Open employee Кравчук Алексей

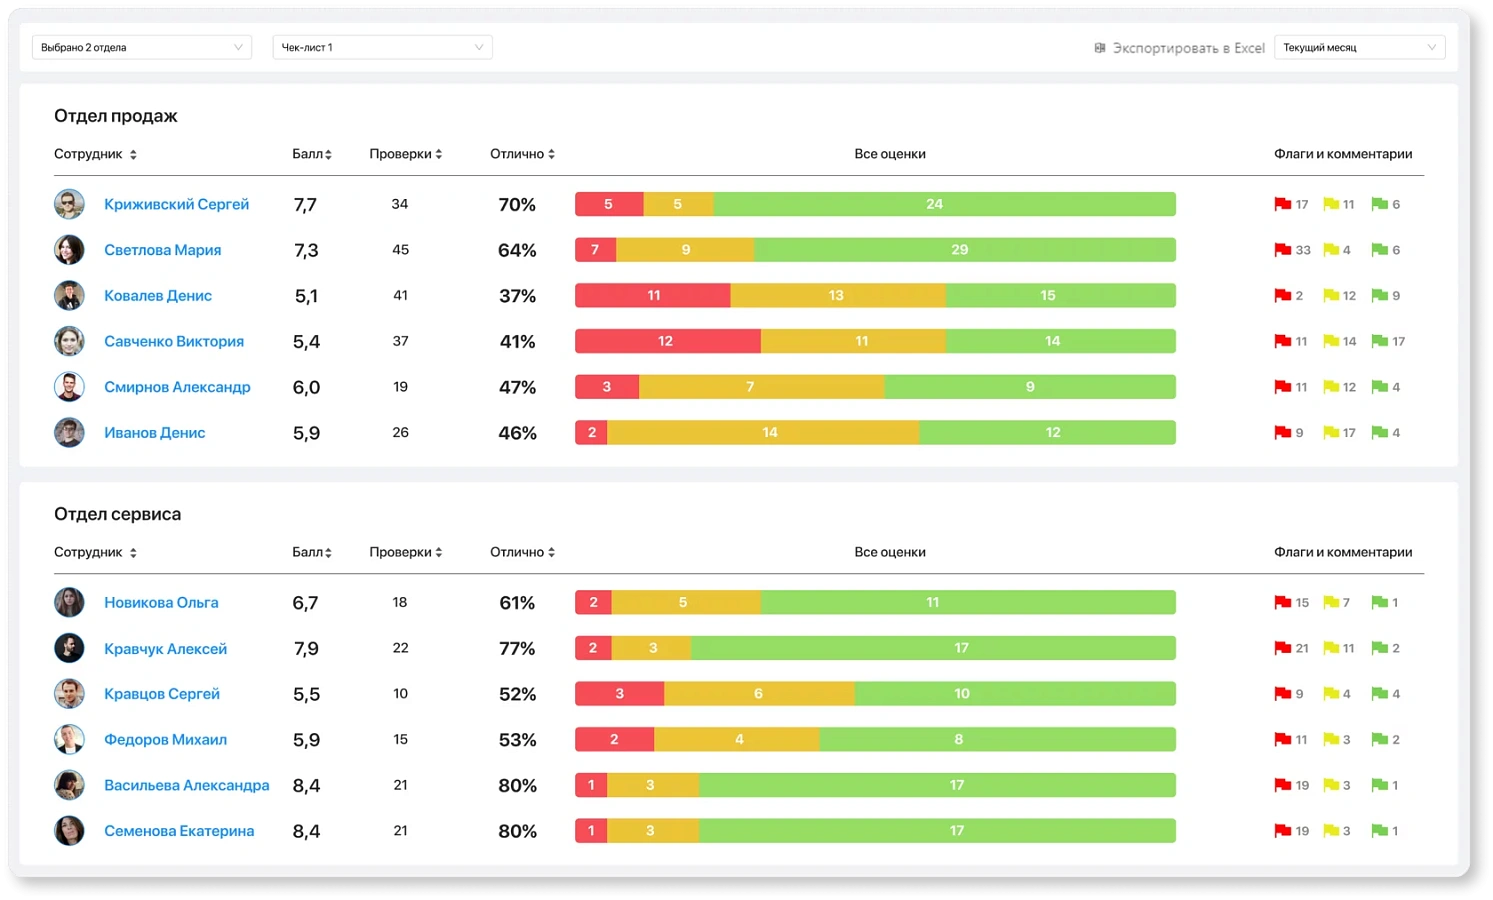tap(165, 649)
